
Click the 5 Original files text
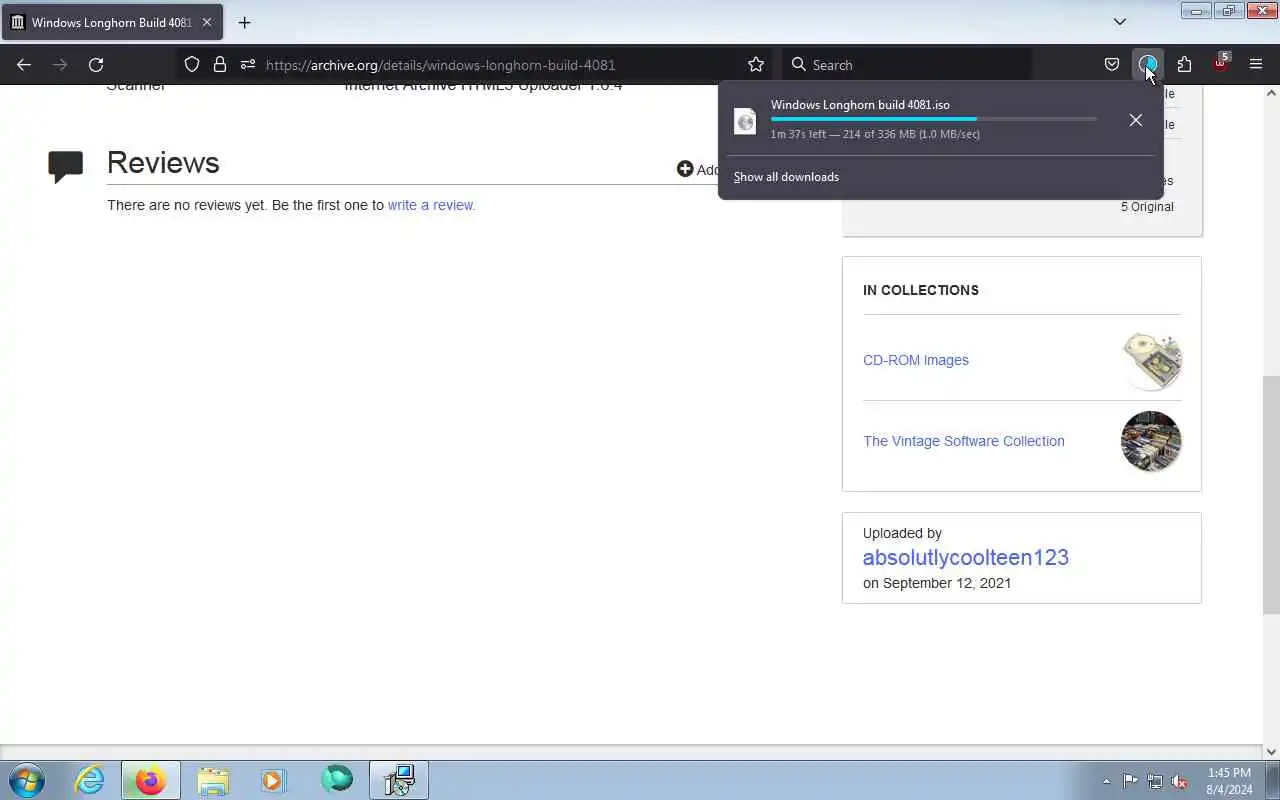(1147, 207)
